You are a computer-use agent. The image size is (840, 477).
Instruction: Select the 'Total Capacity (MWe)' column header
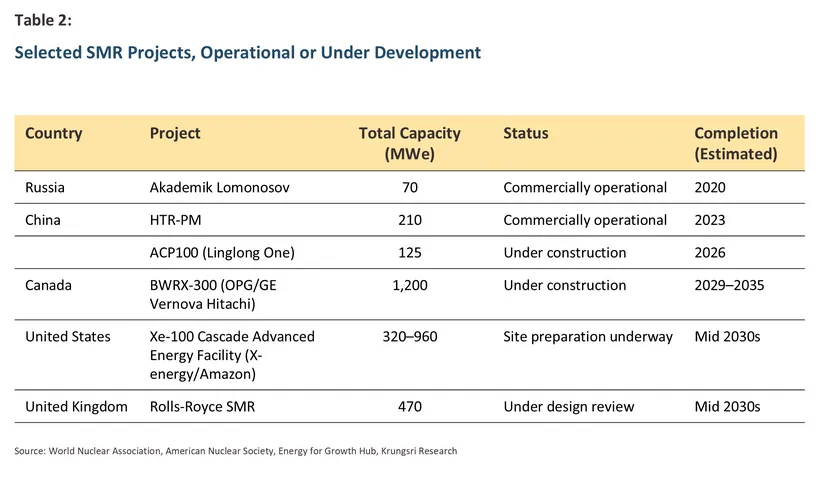[x=409, y=143]
